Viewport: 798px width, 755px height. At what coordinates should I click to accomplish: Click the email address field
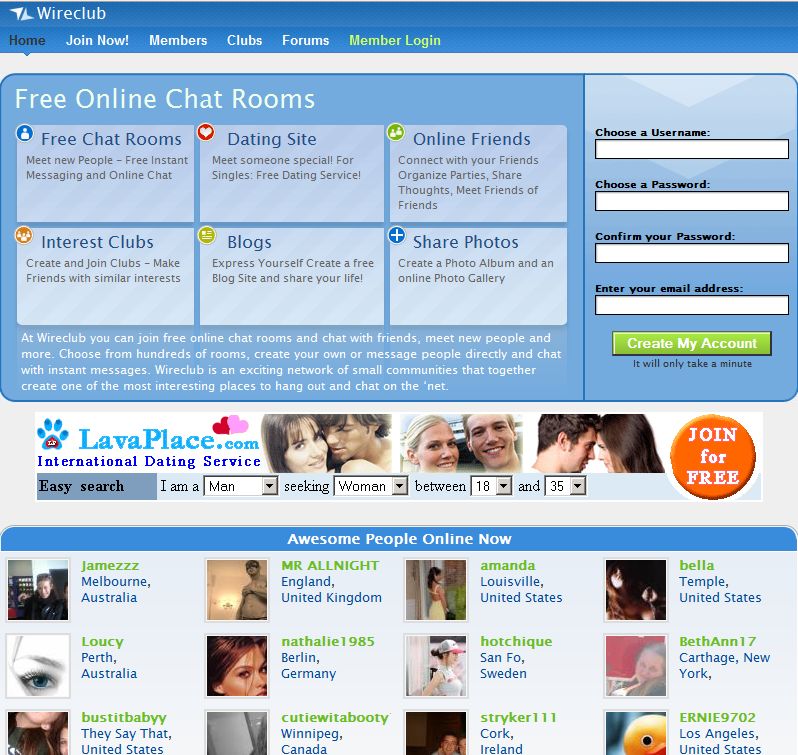click(692, 305)
